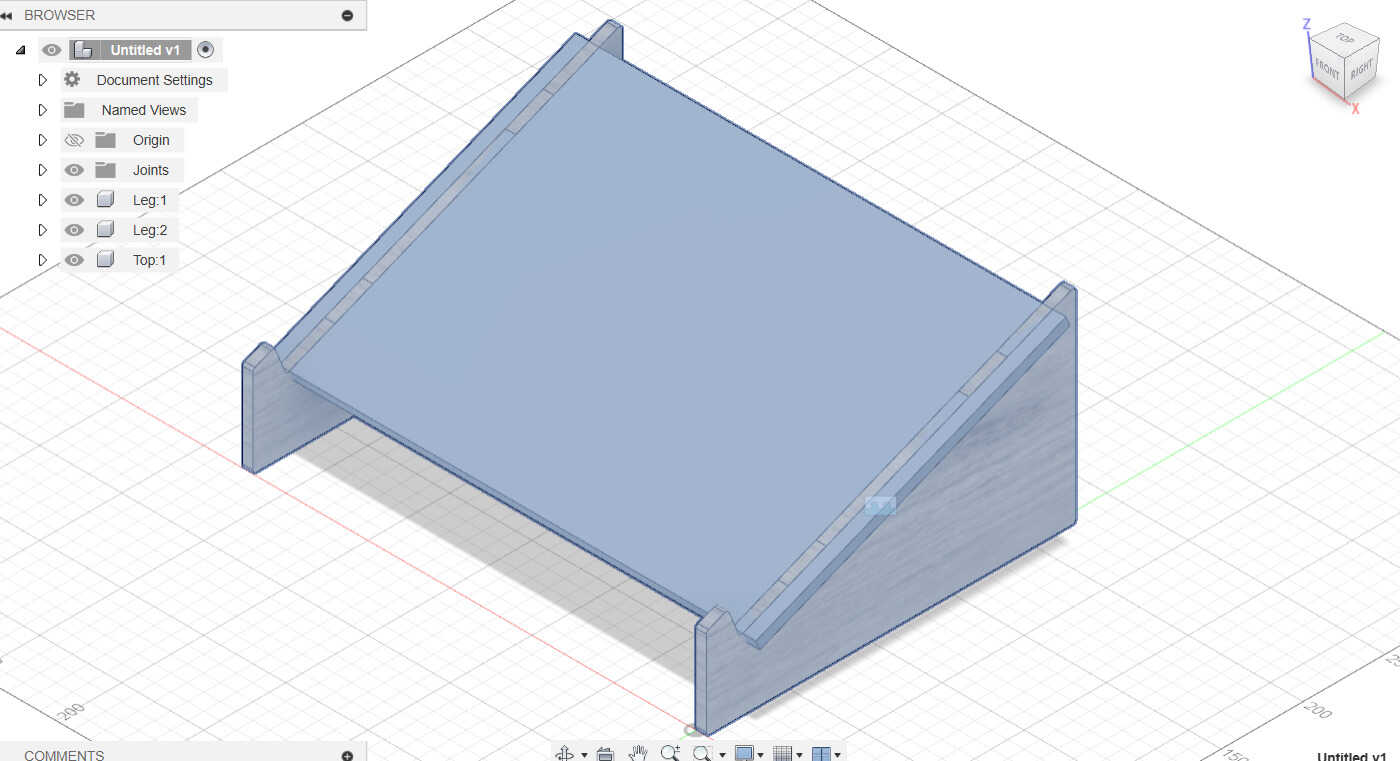1400x761 pixels.
Task: Hide the Top:1 component
Action: point(74,260)
